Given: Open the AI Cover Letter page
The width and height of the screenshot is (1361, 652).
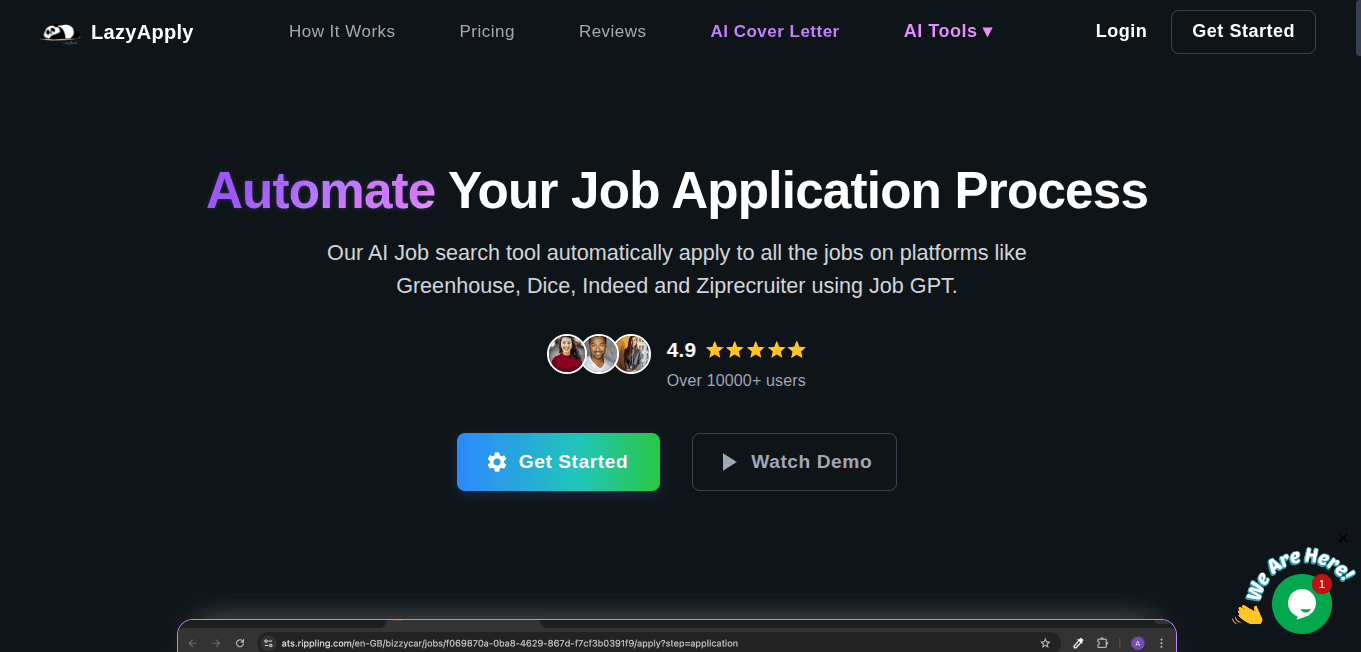Looking at the screenshot, I should pos(775,32).
